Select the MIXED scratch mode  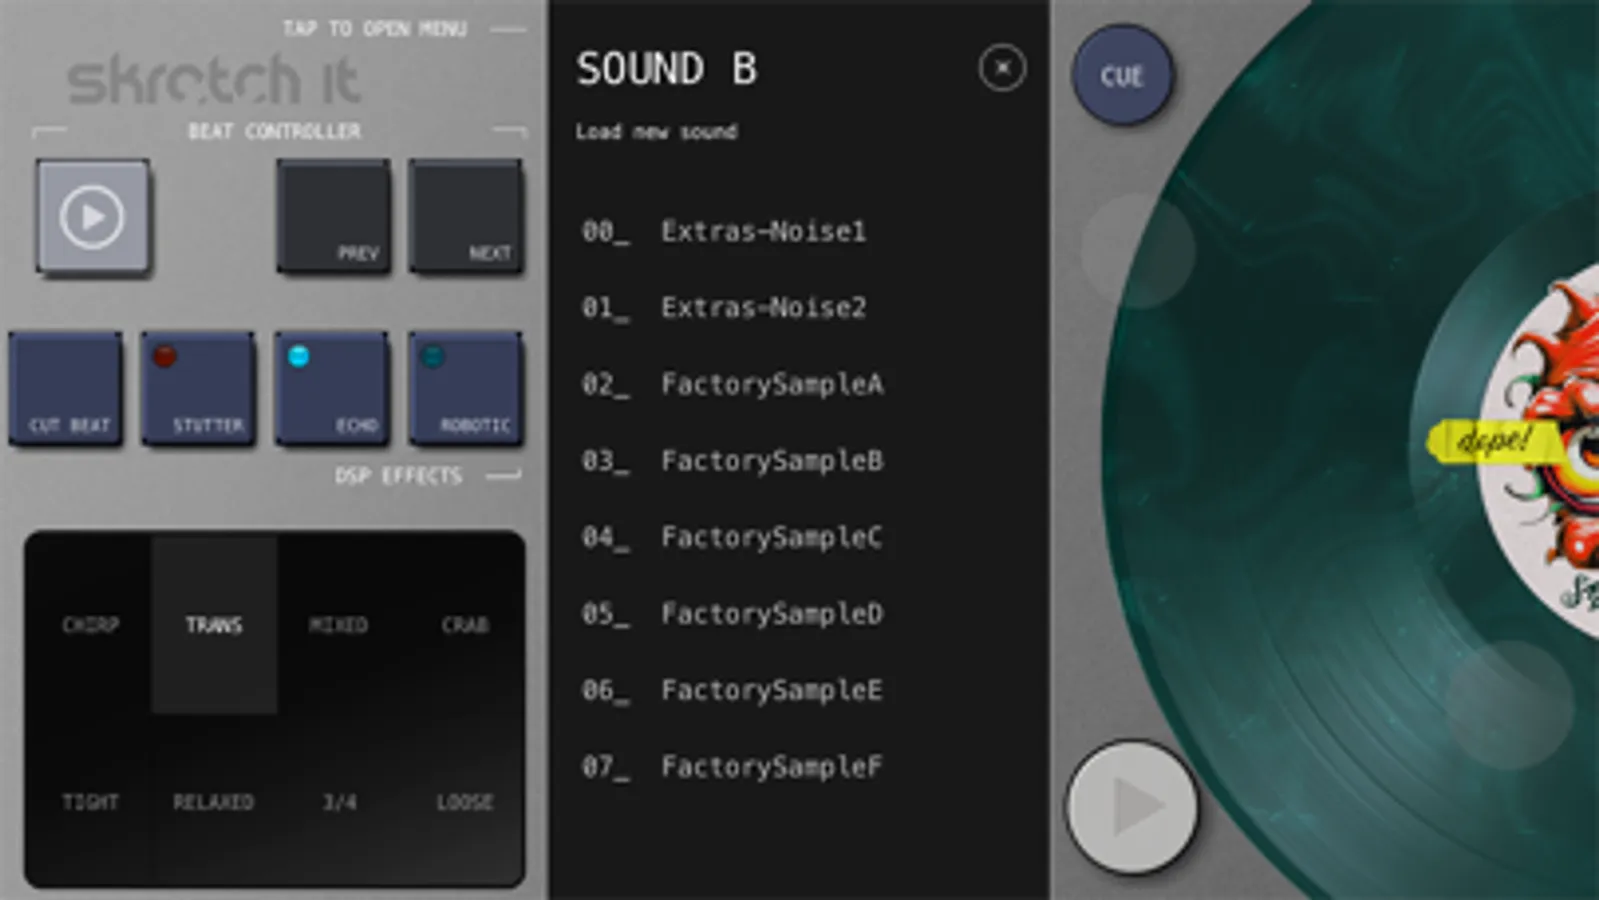[x=338, y=625]
